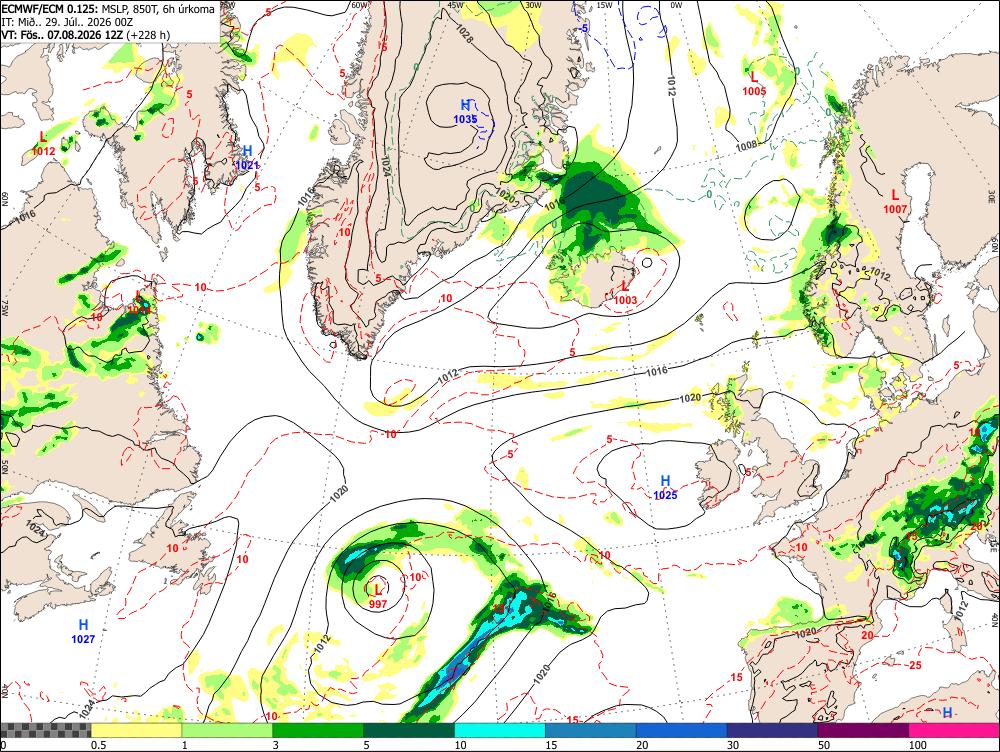Click the 1007 low marker over Scandinavia
Viewport: 1000px width, 752px height.
[x=895, y=202]
